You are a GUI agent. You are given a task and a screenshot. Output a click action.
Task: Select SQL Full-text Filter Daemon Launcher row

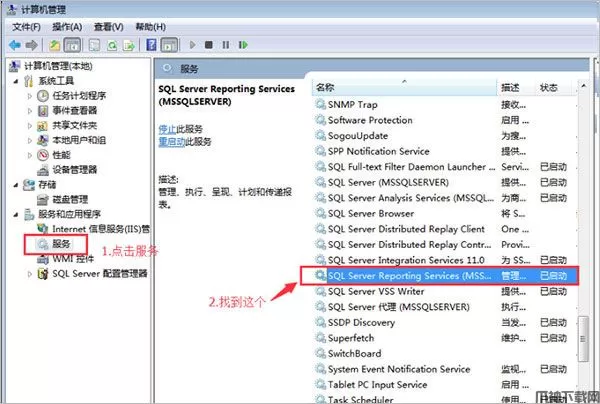tap(445, 167)
